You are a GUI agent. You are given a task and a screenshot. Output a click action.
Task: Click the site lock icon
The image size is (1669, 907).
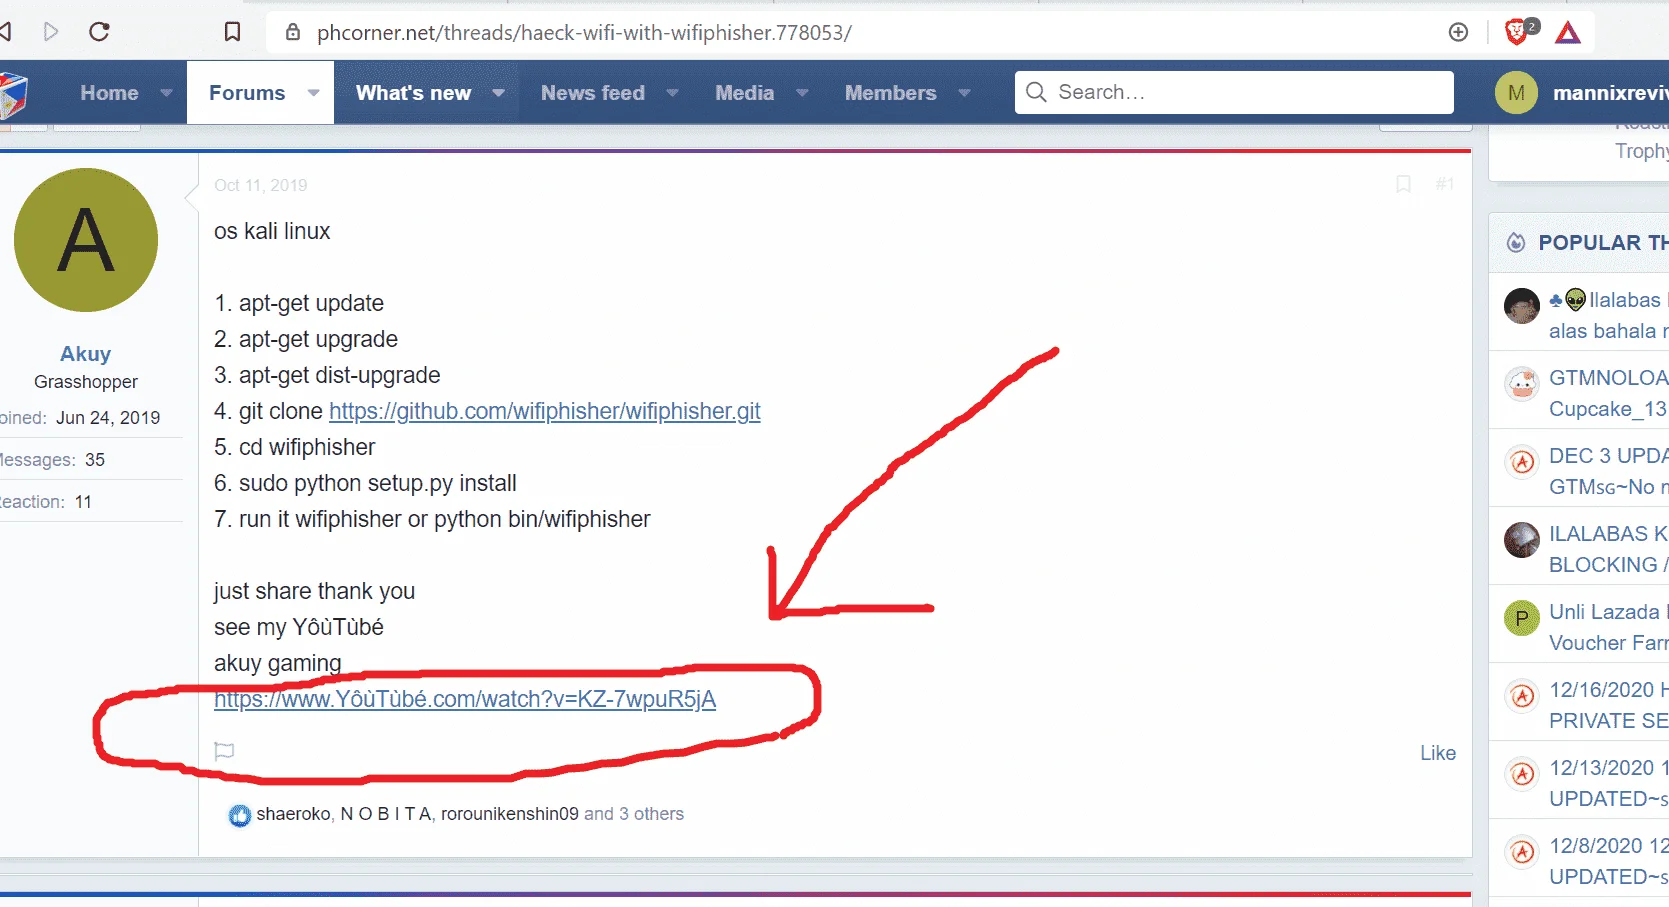point(293,32)
